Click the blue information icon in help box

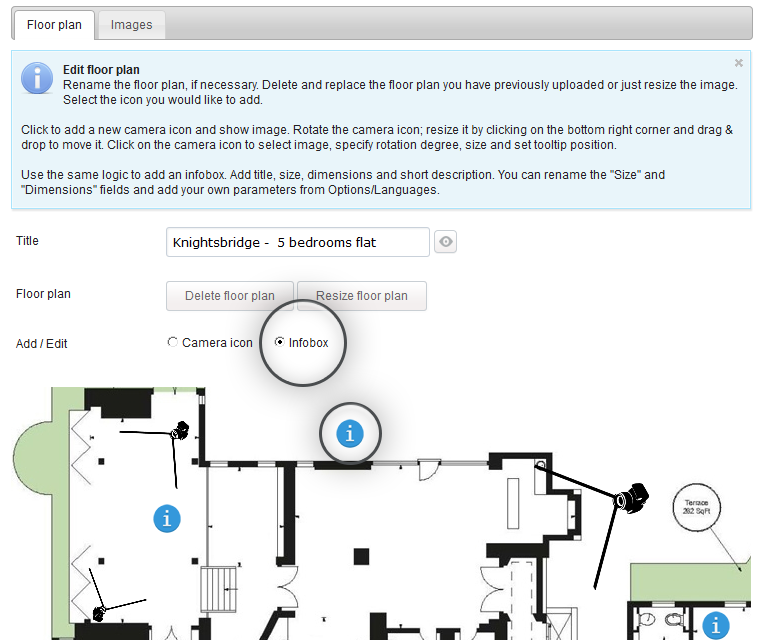tap(37, 78)
